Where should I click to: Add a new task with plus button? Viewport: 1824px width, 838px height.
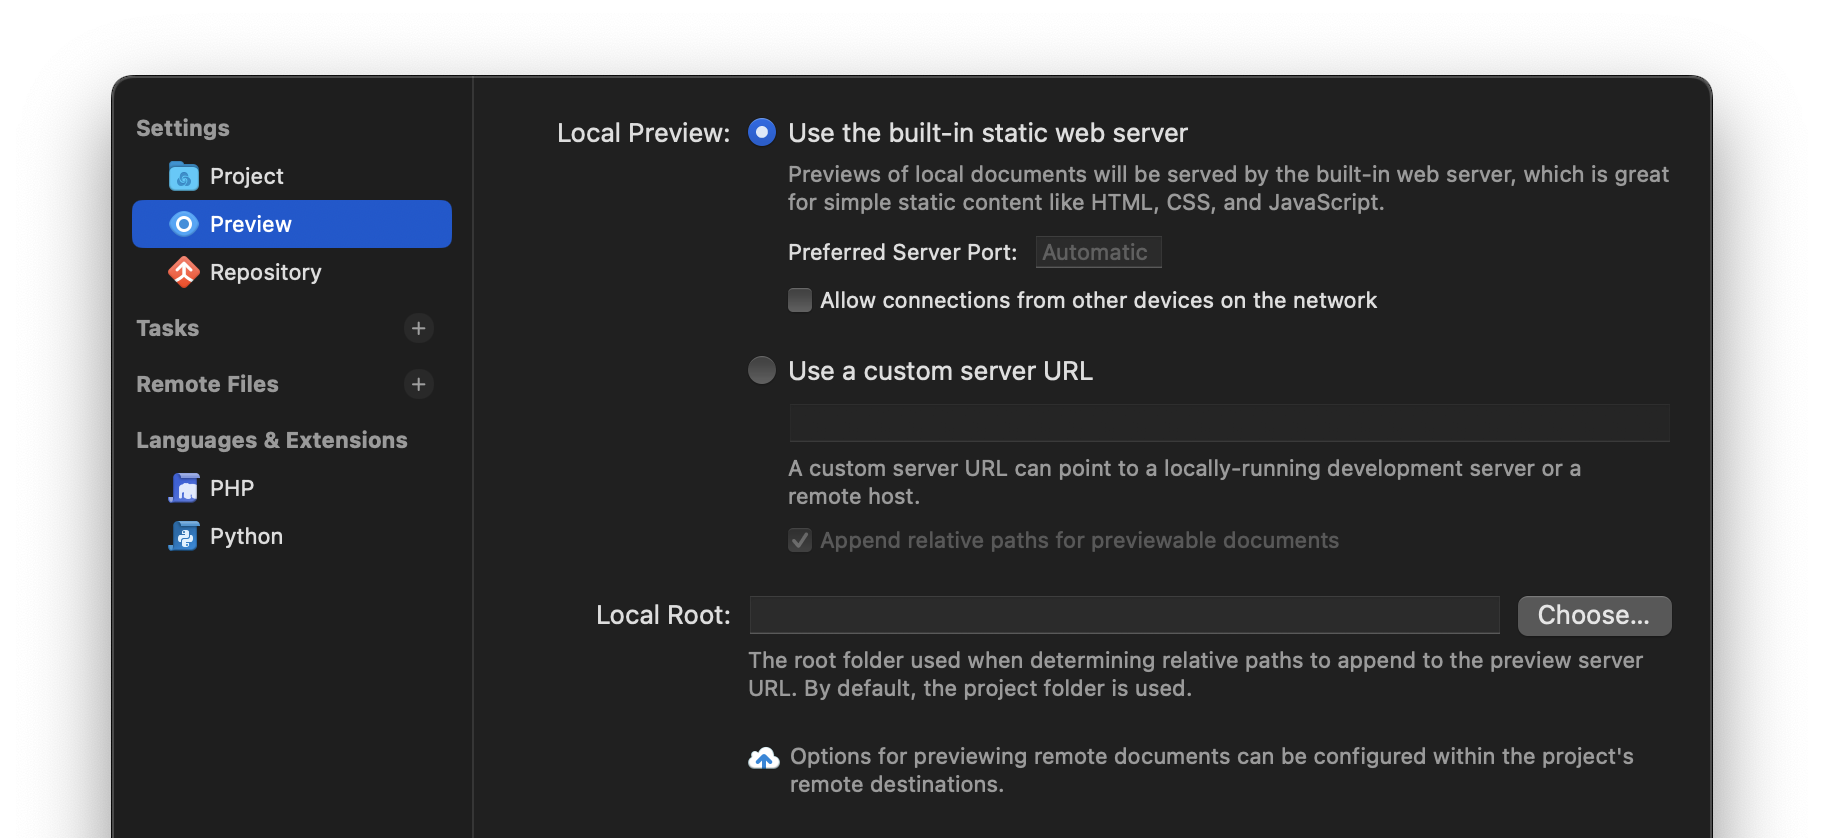coord(419,328)
